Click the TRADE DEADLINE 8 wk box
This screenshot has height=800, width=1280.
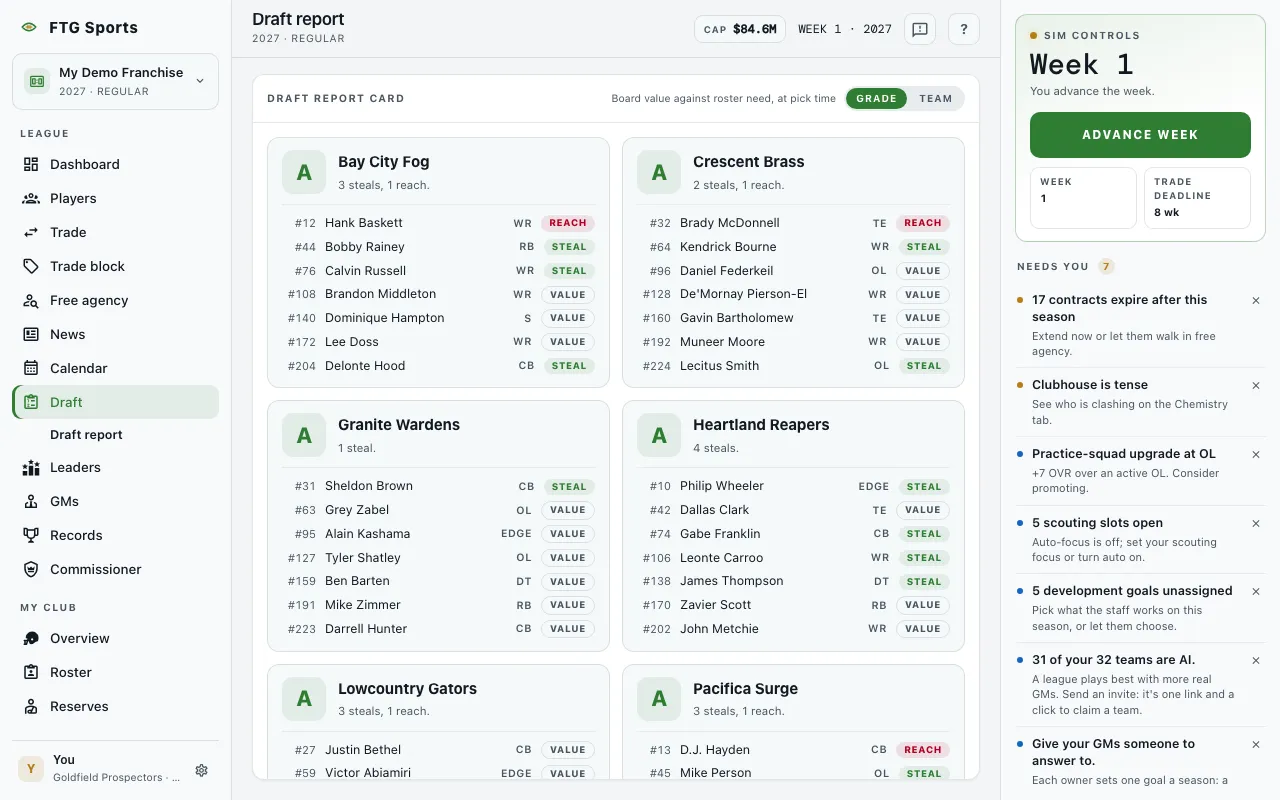coord(1197,197)
